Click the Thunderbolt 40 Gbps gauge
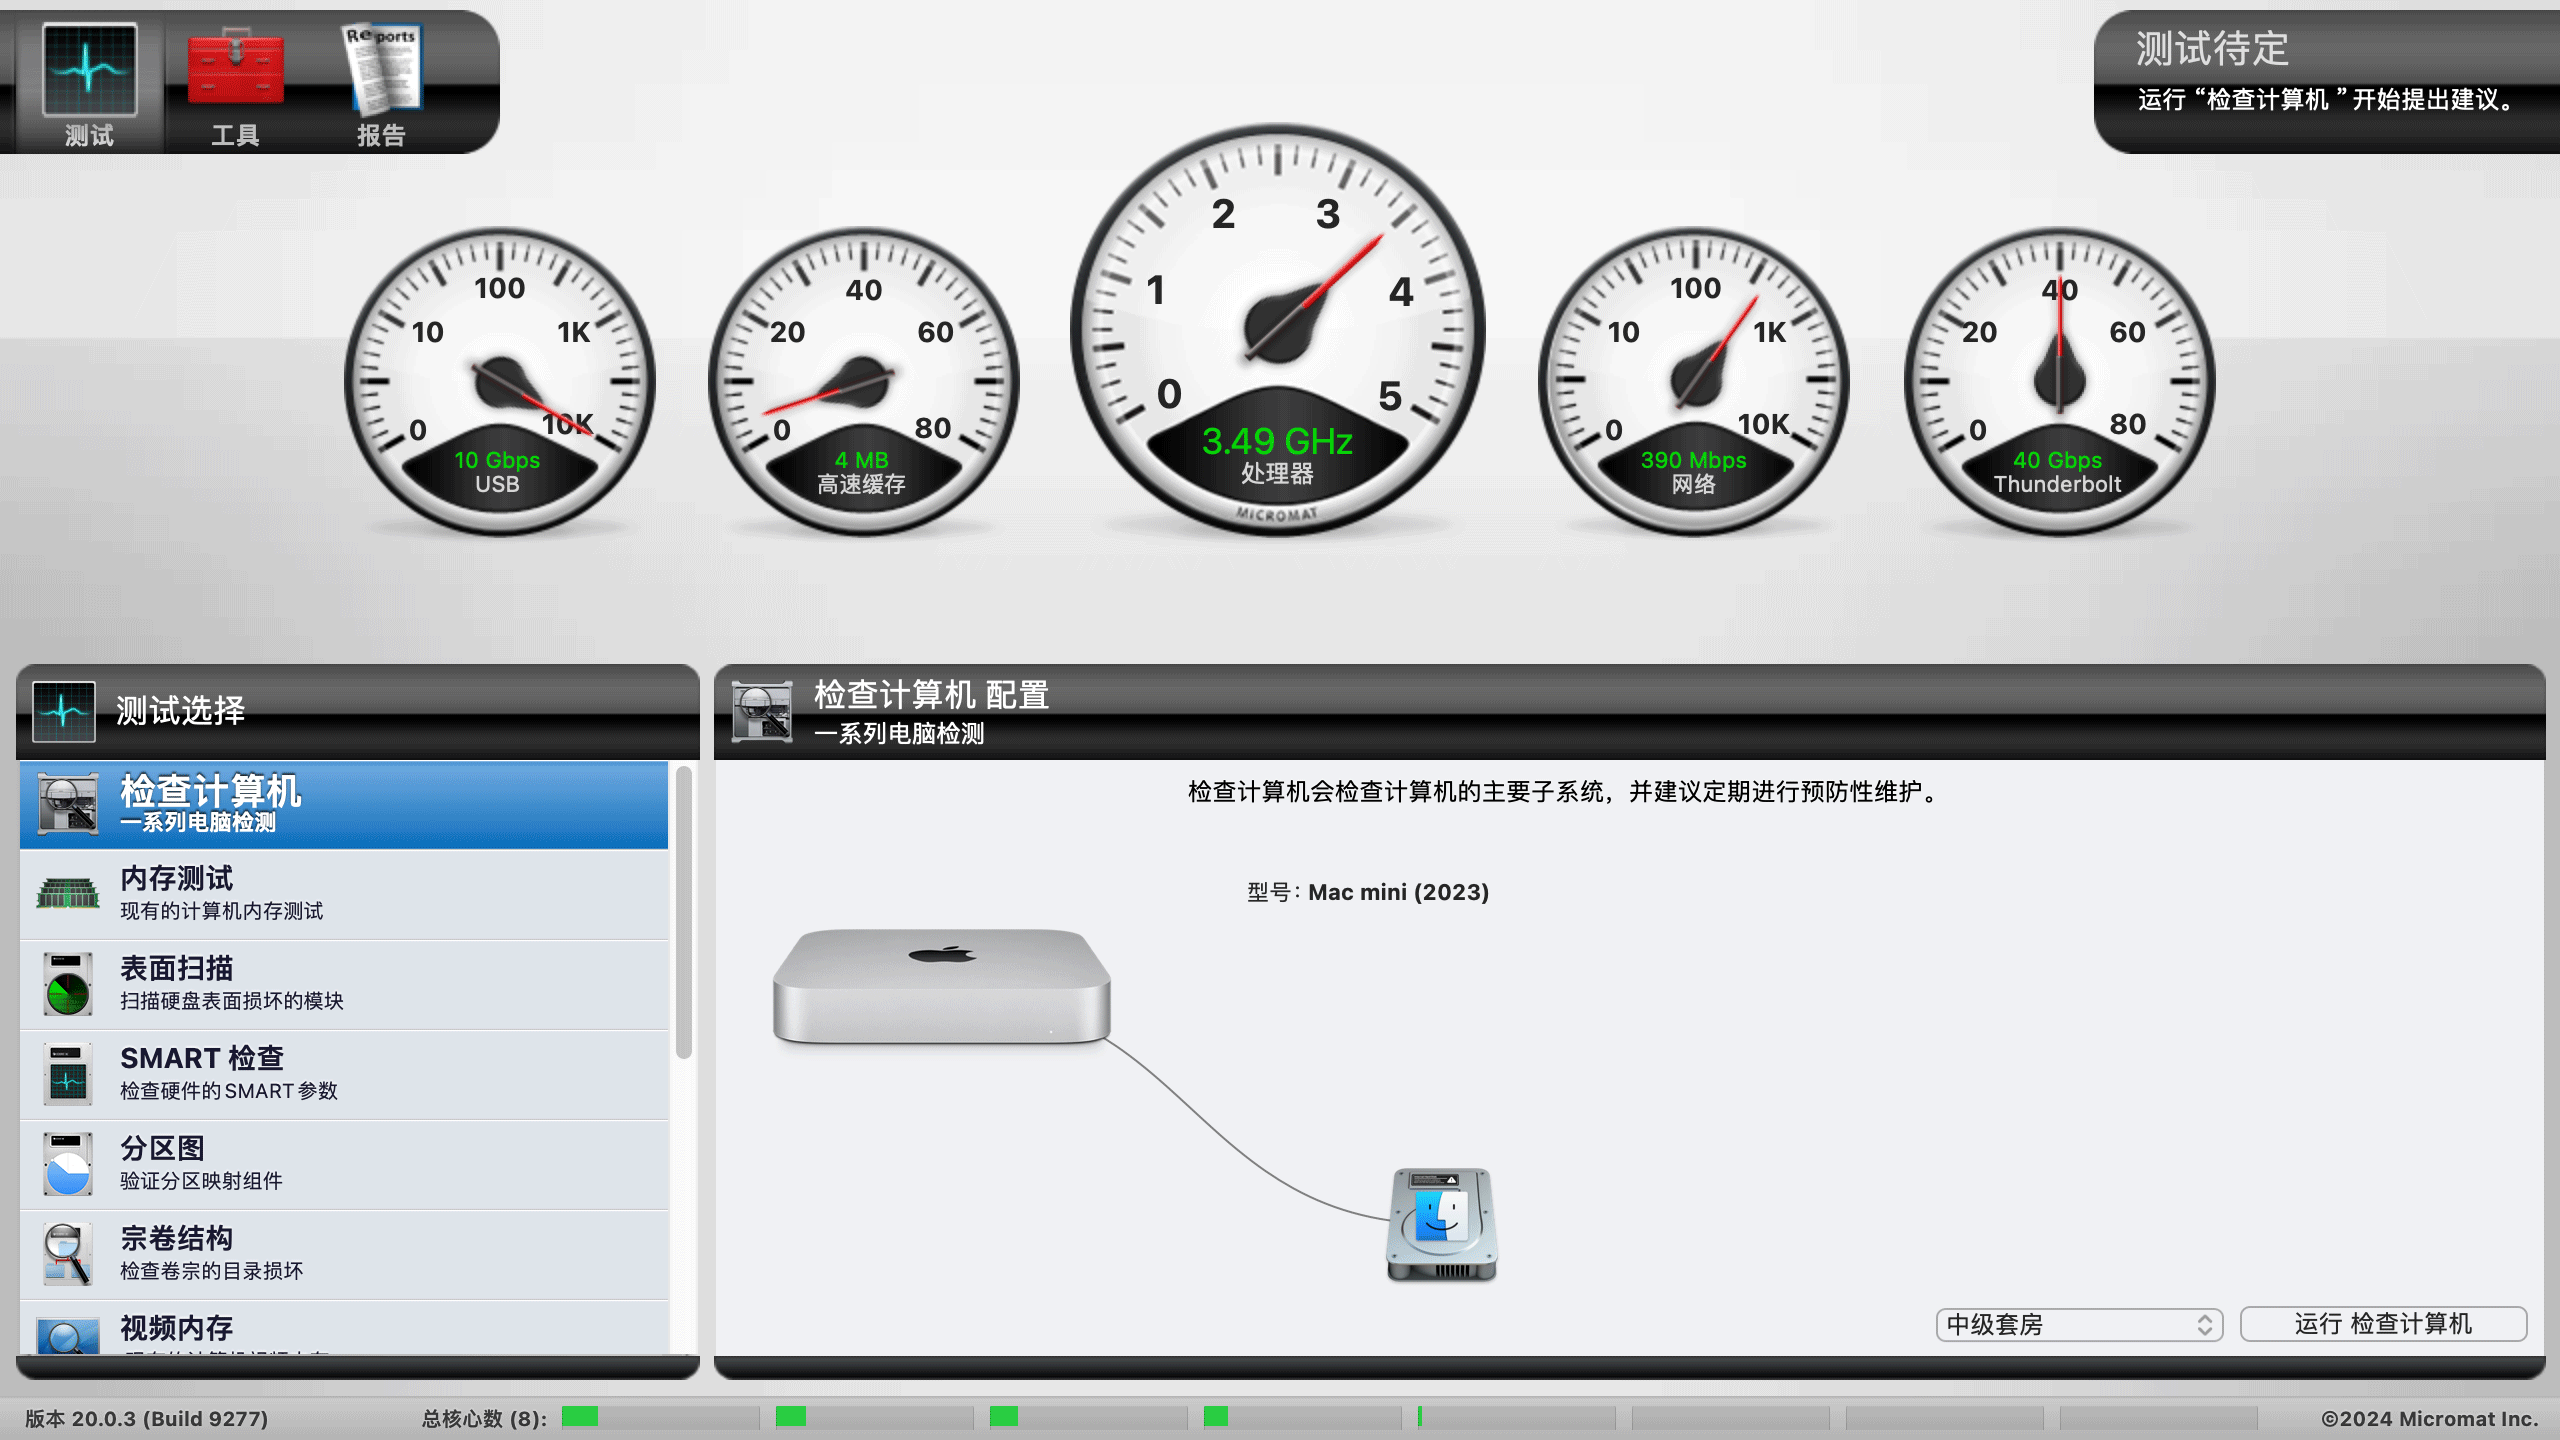Viewport: 2560px width, 1440px height. click(2058, 382)
